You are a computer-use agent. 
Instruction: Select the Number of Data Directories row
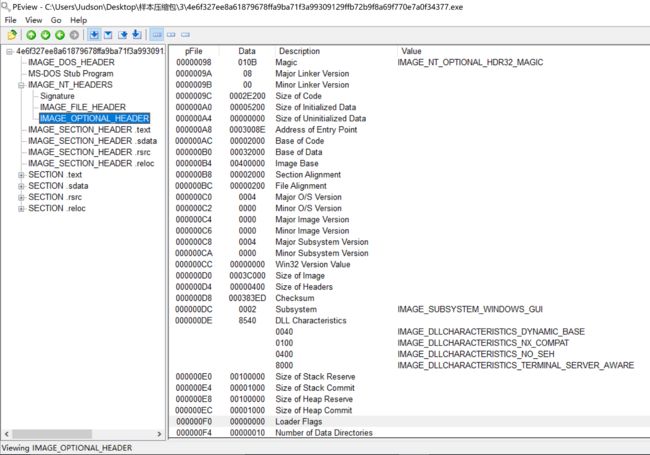click(x=408, y=433)
